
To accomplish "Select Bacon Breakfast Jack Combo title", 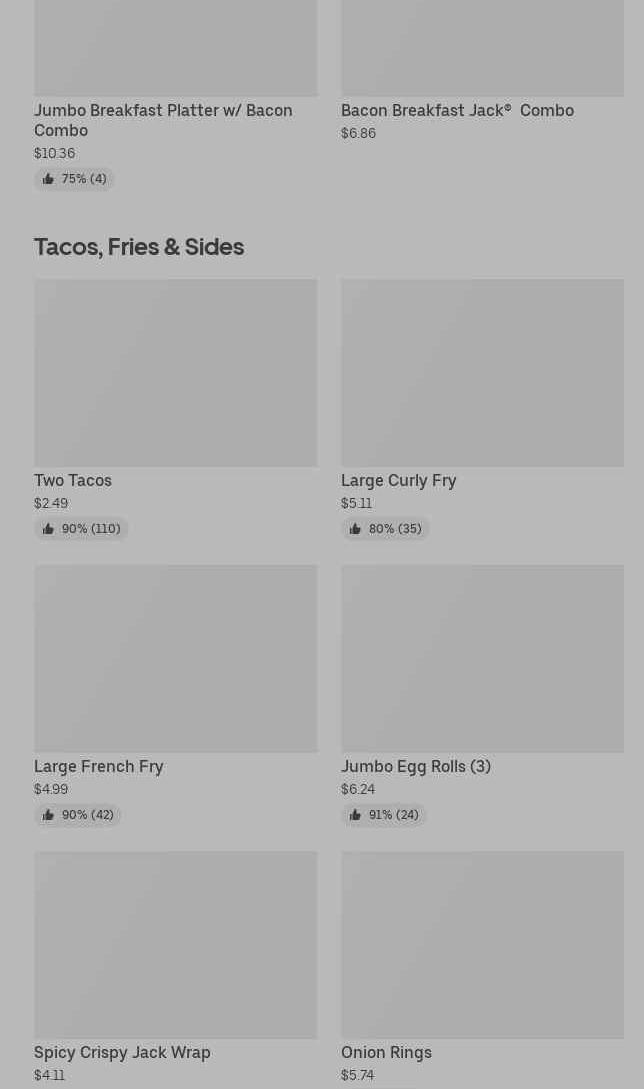I will pos(457,110).
